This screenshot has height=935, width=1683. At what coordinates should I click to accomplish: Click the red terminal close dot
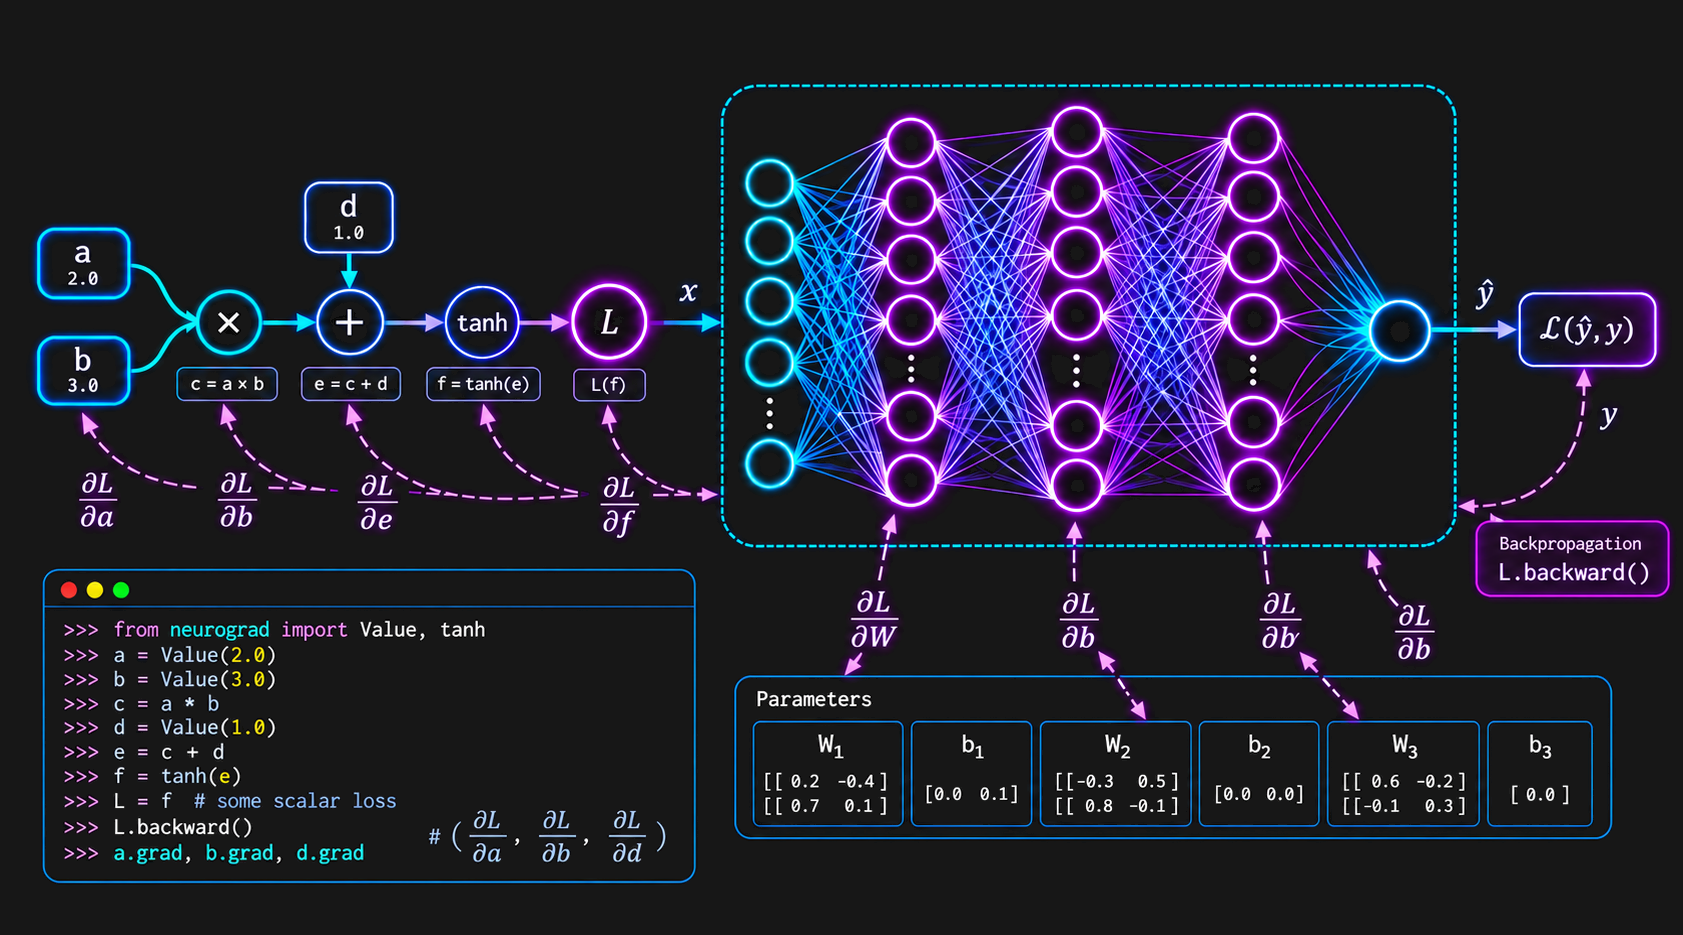point(69,590)
